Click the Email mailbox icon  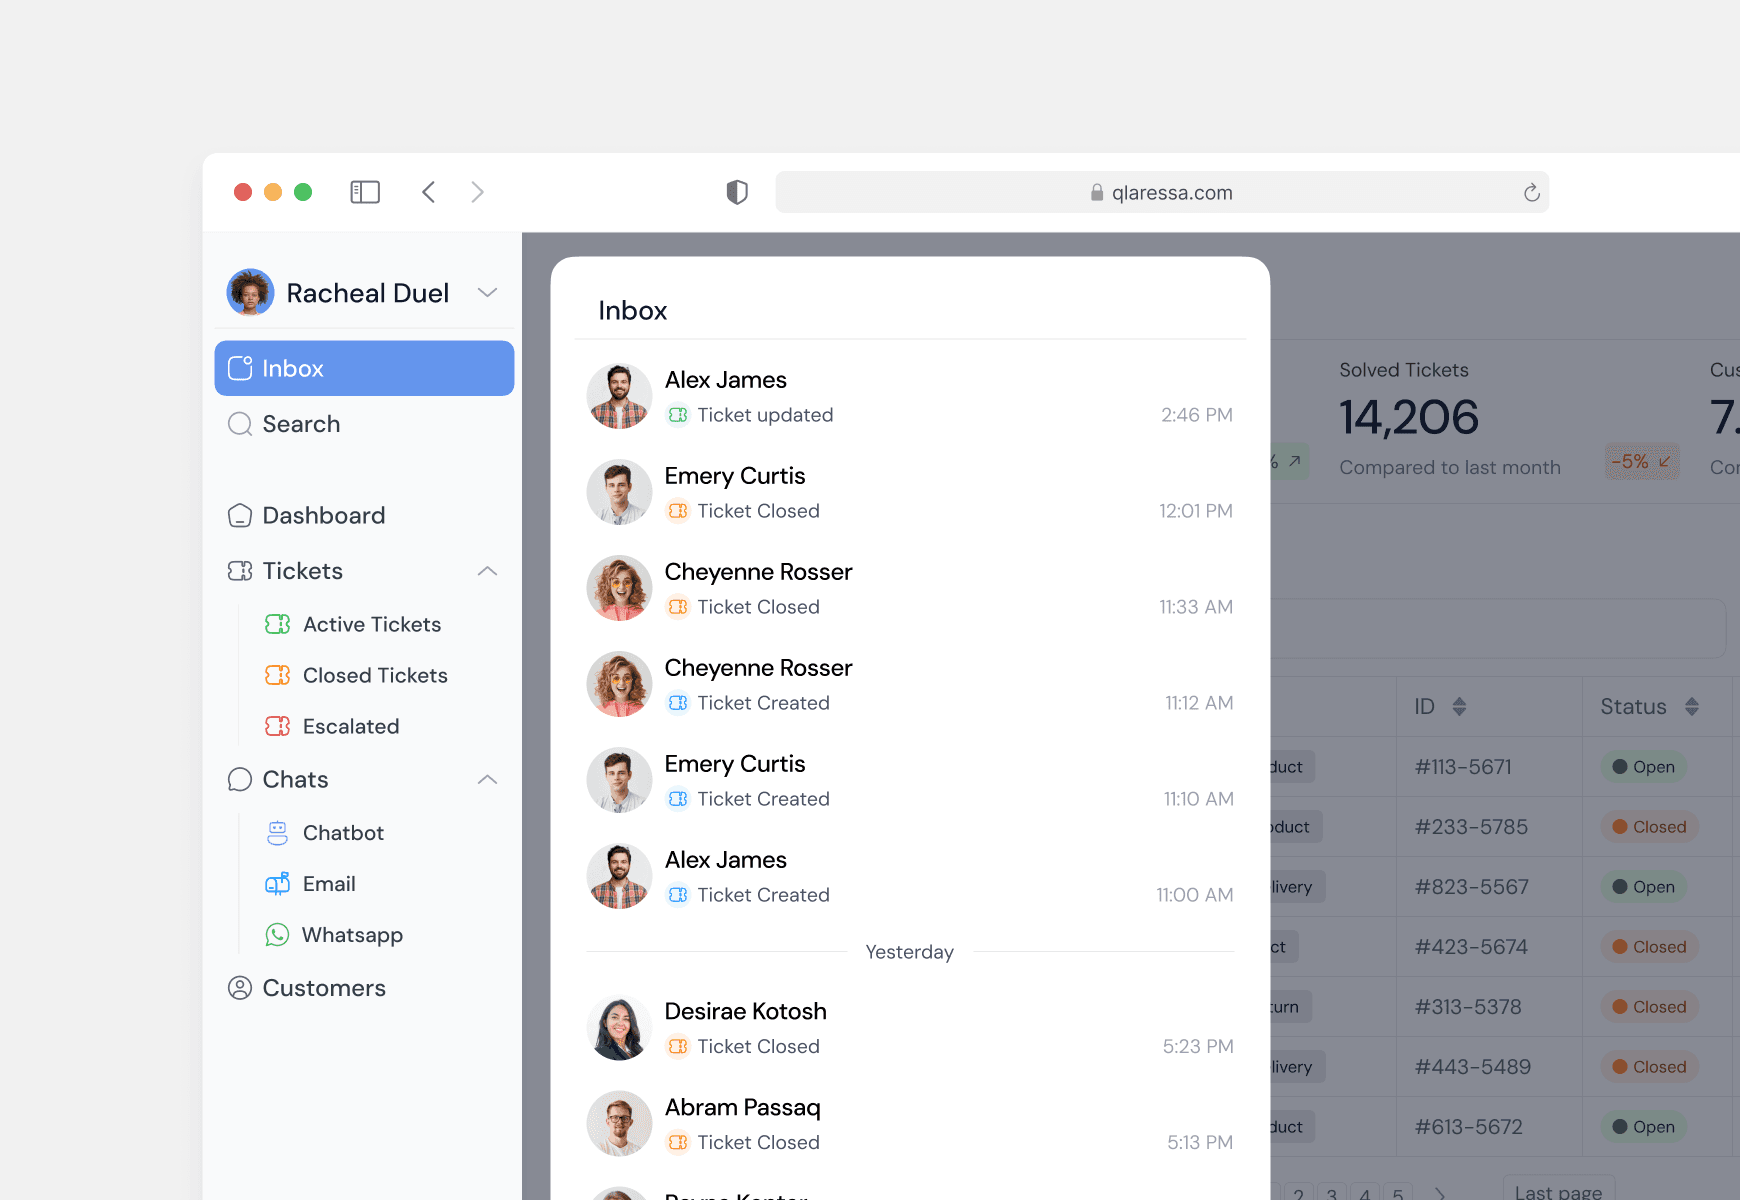click(x=277, y=884)
